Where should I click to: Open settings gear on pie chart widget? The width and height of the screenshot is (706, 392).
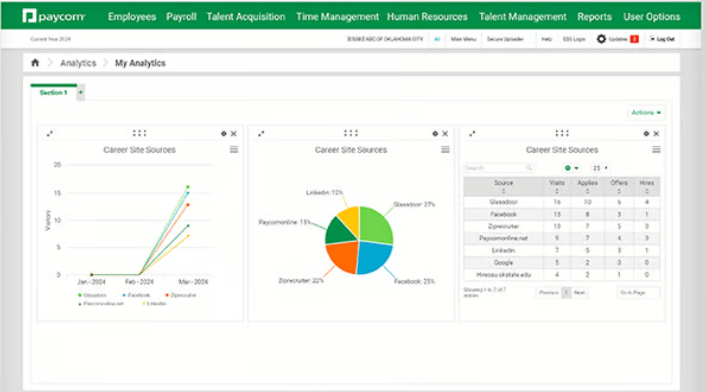[x=435, y=134]
